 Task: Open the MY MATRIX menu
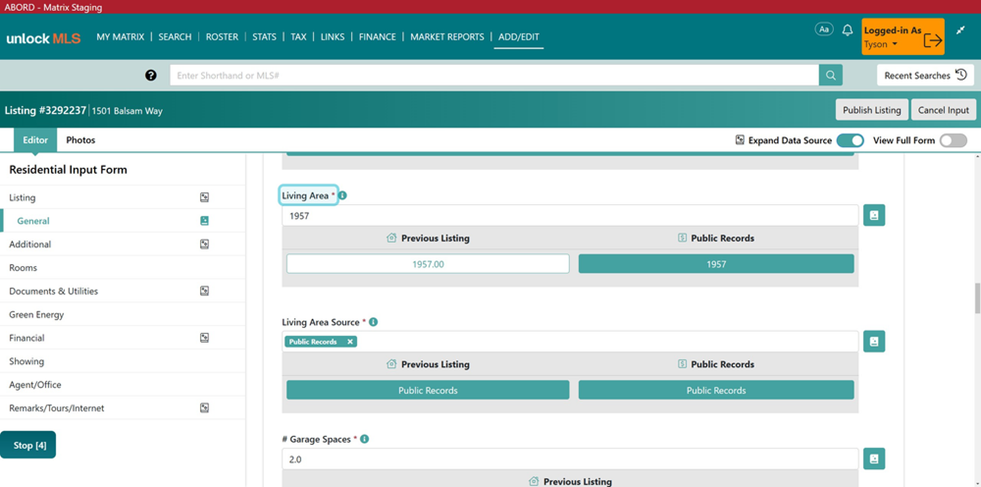pyautogui.click(x=120, y=37)
